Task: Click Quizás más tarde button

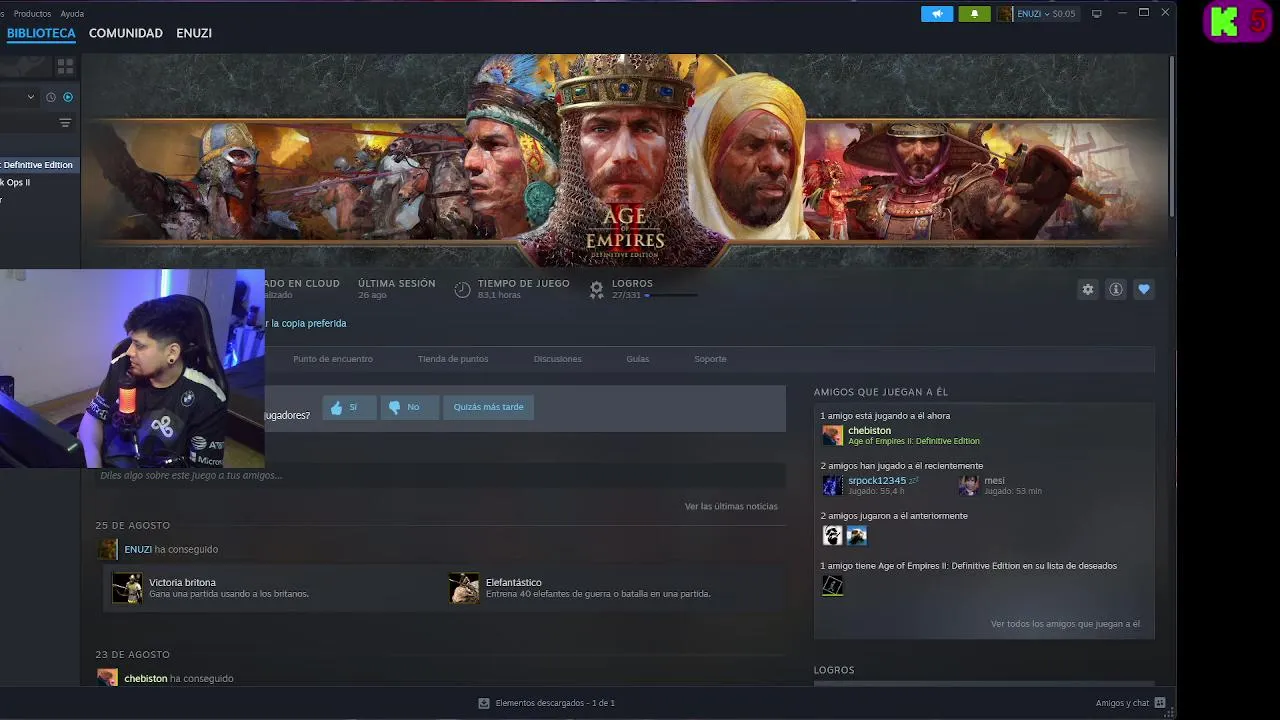Action: click(489, 407)
